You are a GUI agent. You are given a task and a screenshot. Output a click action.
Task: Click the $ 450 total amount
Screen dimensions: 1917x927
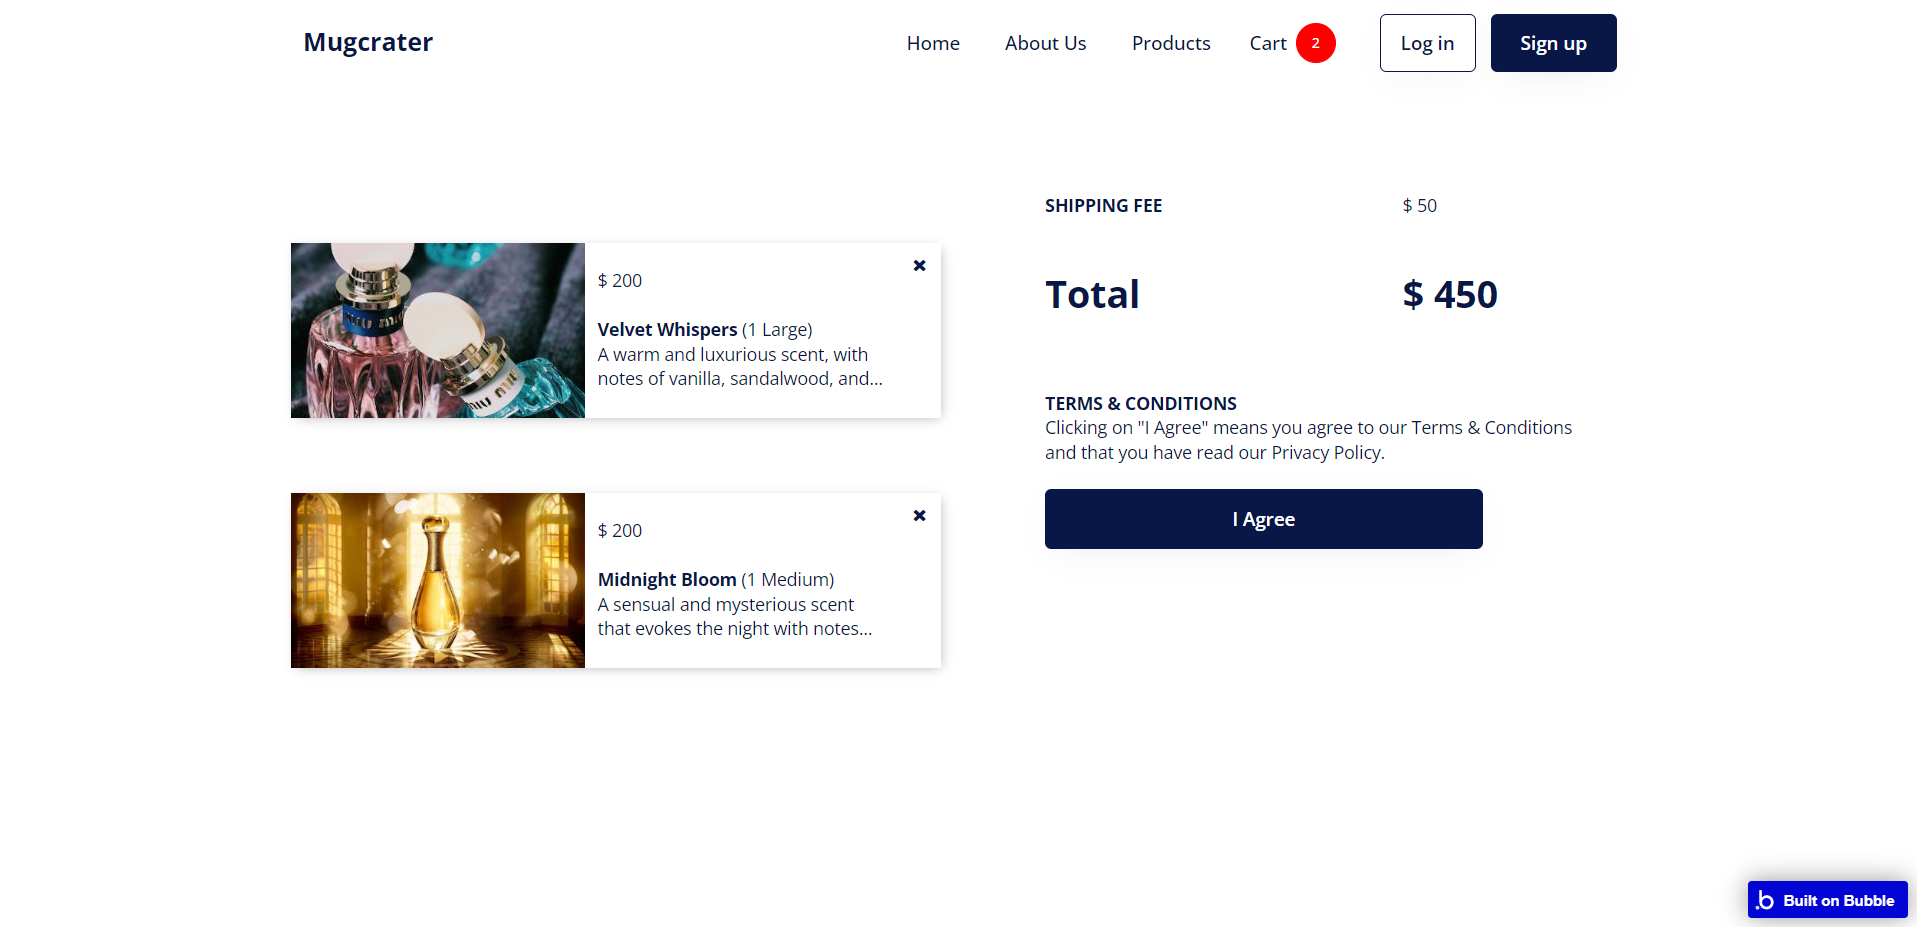tap(1449, 294)
